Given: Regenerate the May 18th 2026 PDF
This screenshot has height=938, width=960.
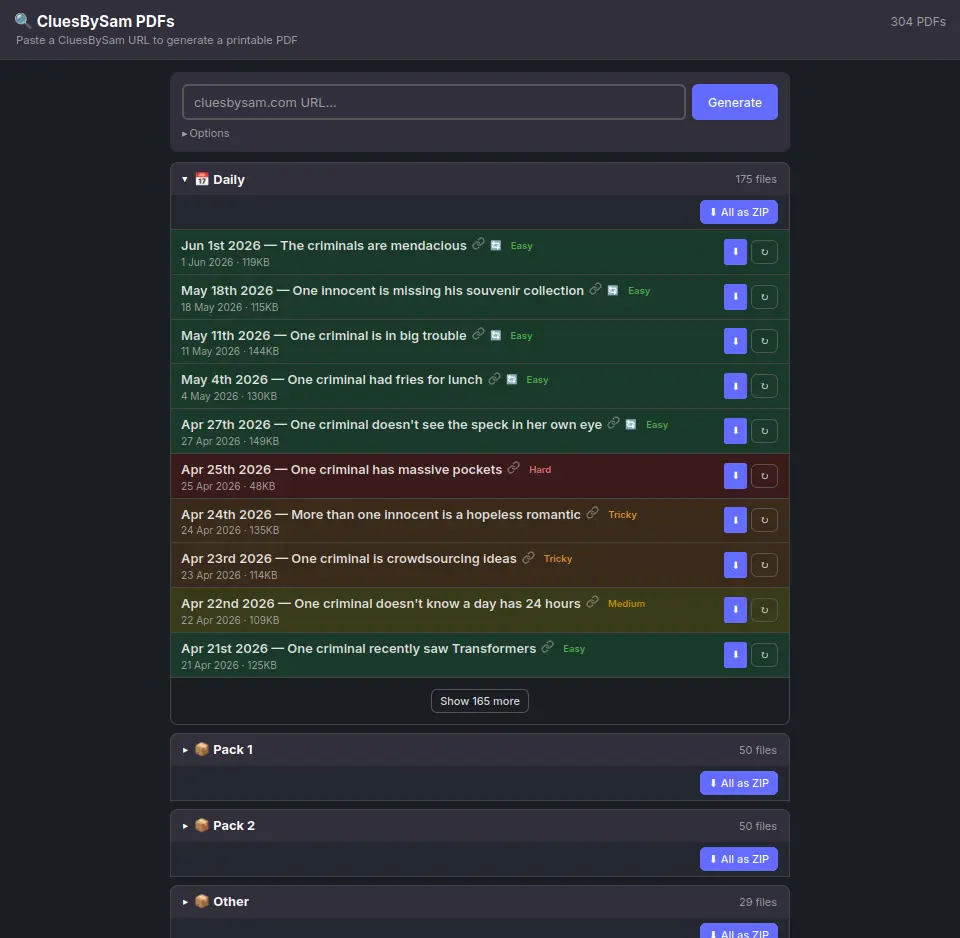Looking at the screenshot, I should point(764,297).
